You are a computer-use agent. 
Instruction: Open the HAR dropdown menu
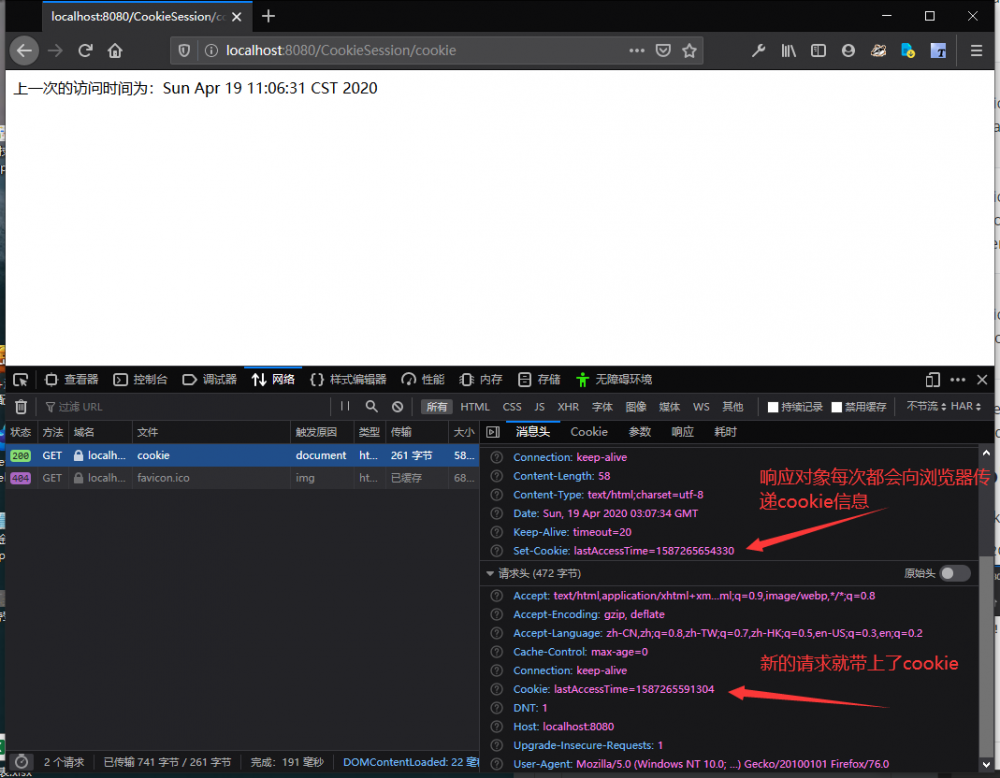pyautogui.click(x=966, y=407)
